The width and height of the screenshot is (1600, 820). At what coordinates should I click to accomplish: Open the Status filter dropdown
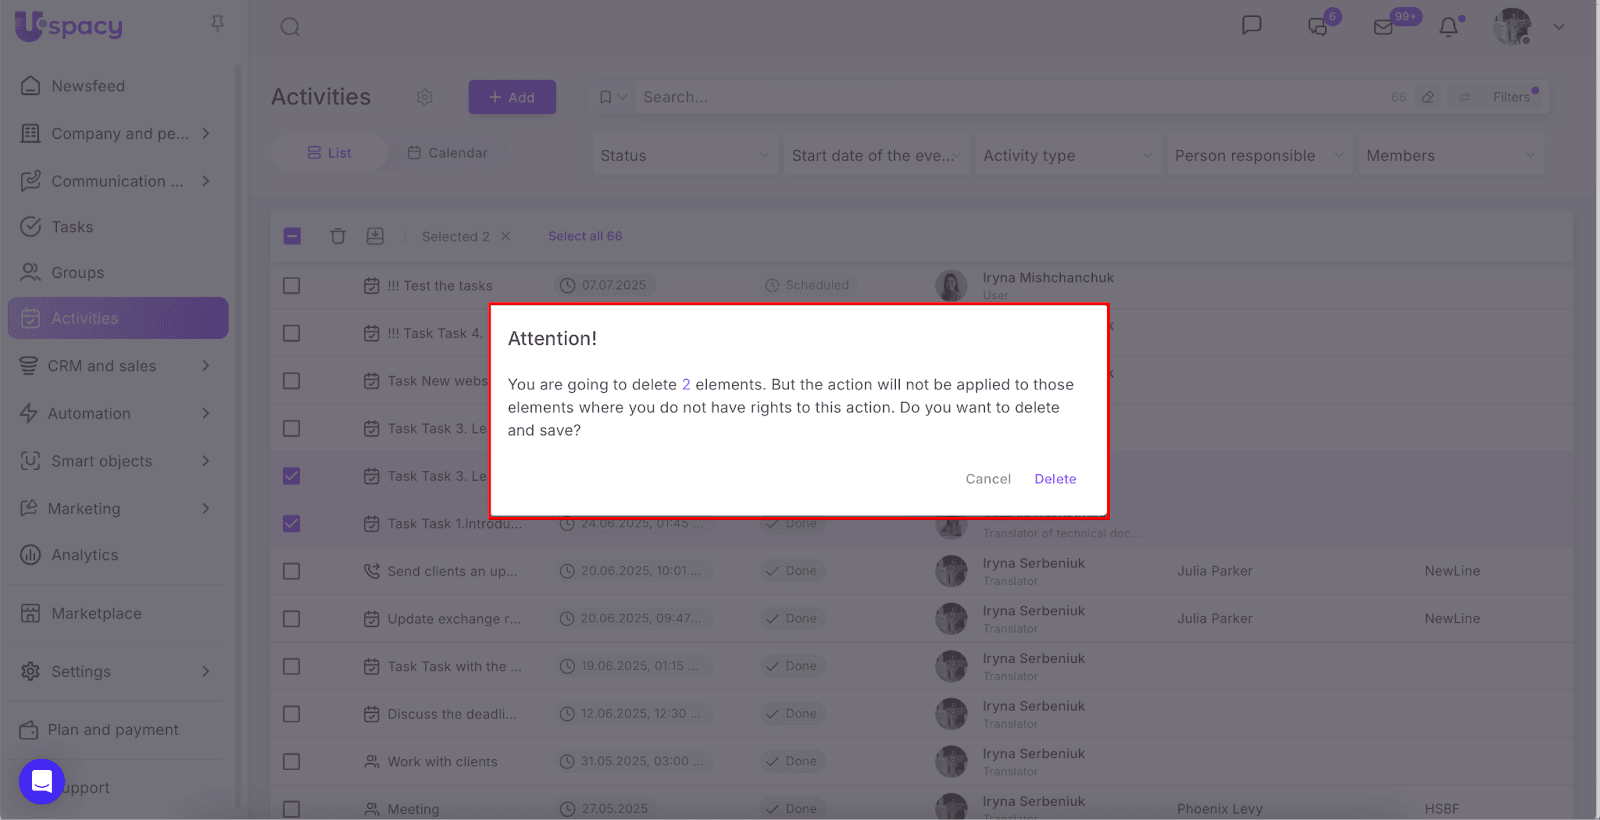(x=685, y=156)
